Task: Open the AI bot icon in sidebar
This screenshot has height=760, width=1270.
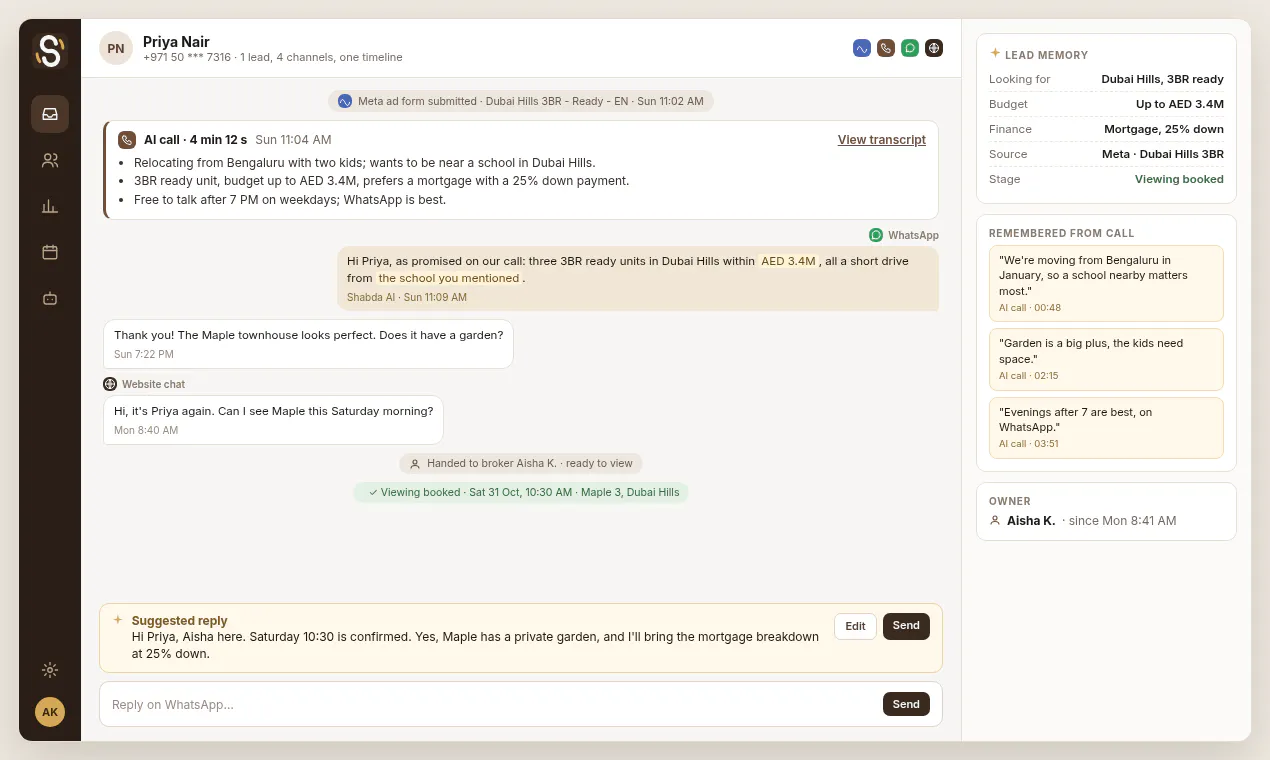Action: pyautogui.click(x=50, y=298)
